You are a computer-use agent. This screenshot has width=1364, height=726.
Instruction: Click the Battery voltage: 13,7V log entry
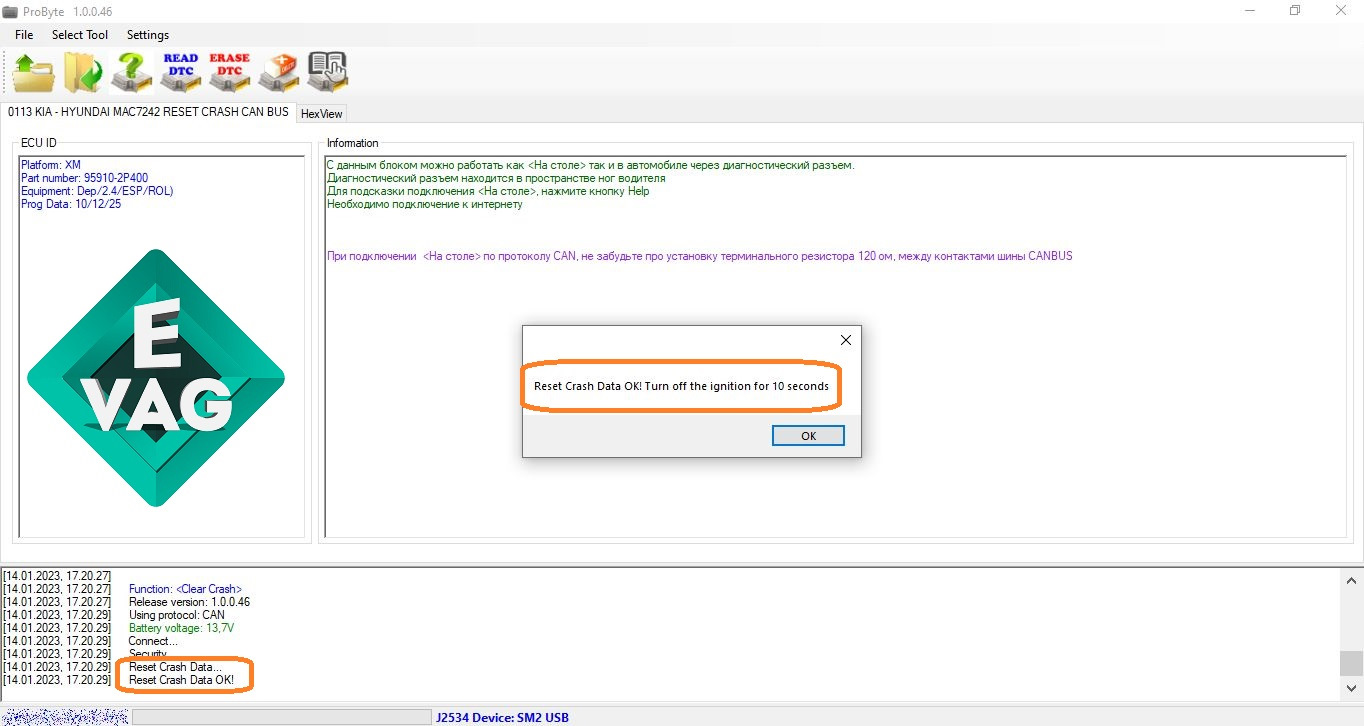[181, 628]
